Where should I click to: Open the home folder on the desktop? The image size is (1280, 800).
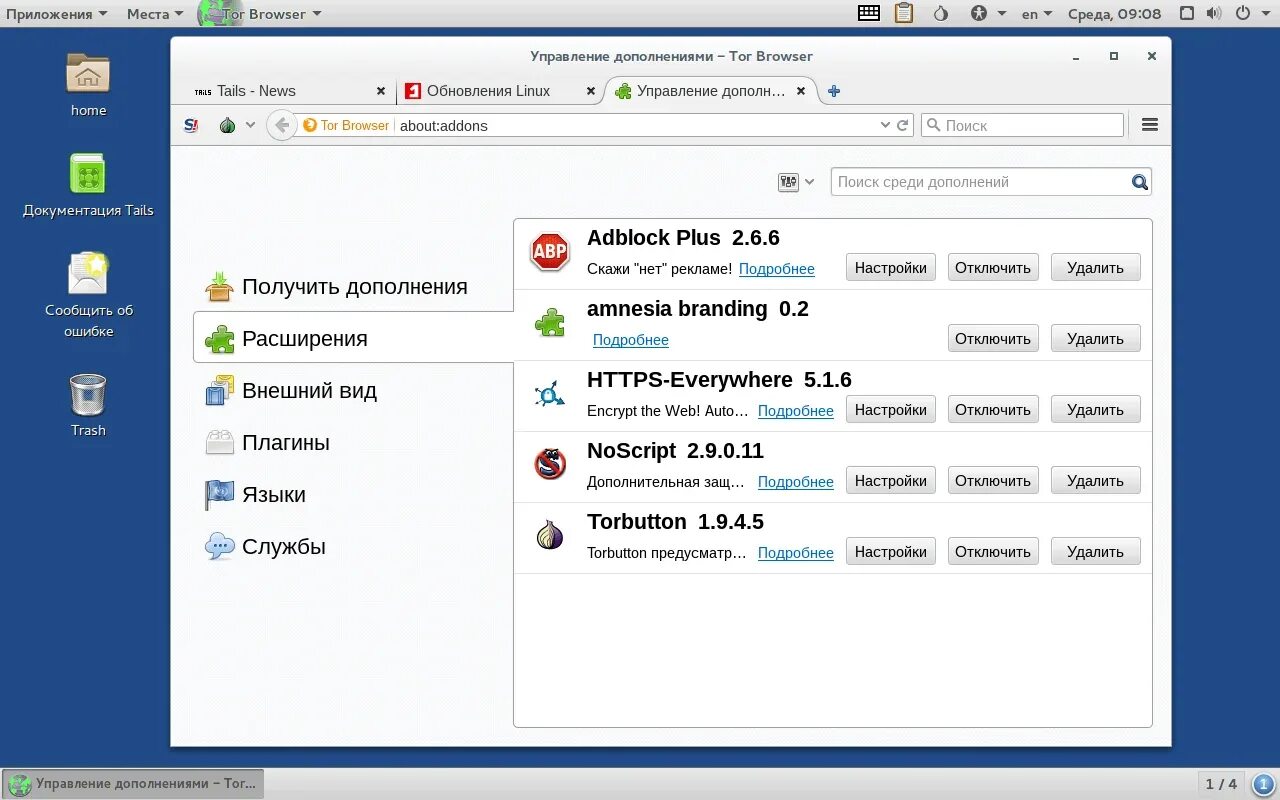[x=88, y=85]
